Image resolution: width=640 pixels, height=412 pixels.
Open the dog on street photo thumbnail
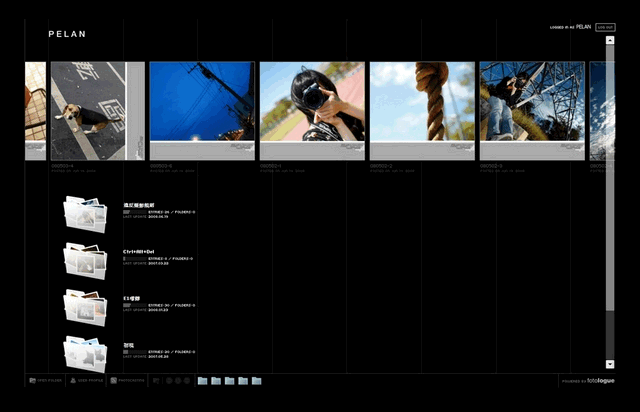pyautogui.click(x=98, y=111)
